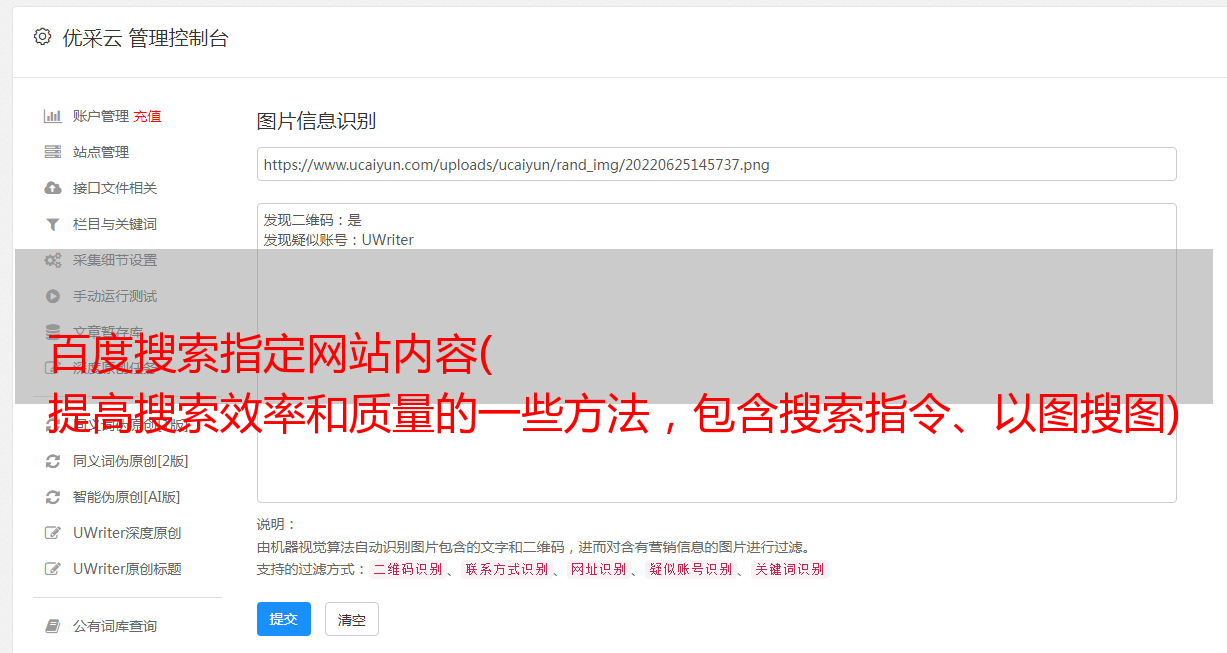Click the cloud upload icon for 接口文件相关
This screenshot has height=653, width=1227.
tap(53, 188)
